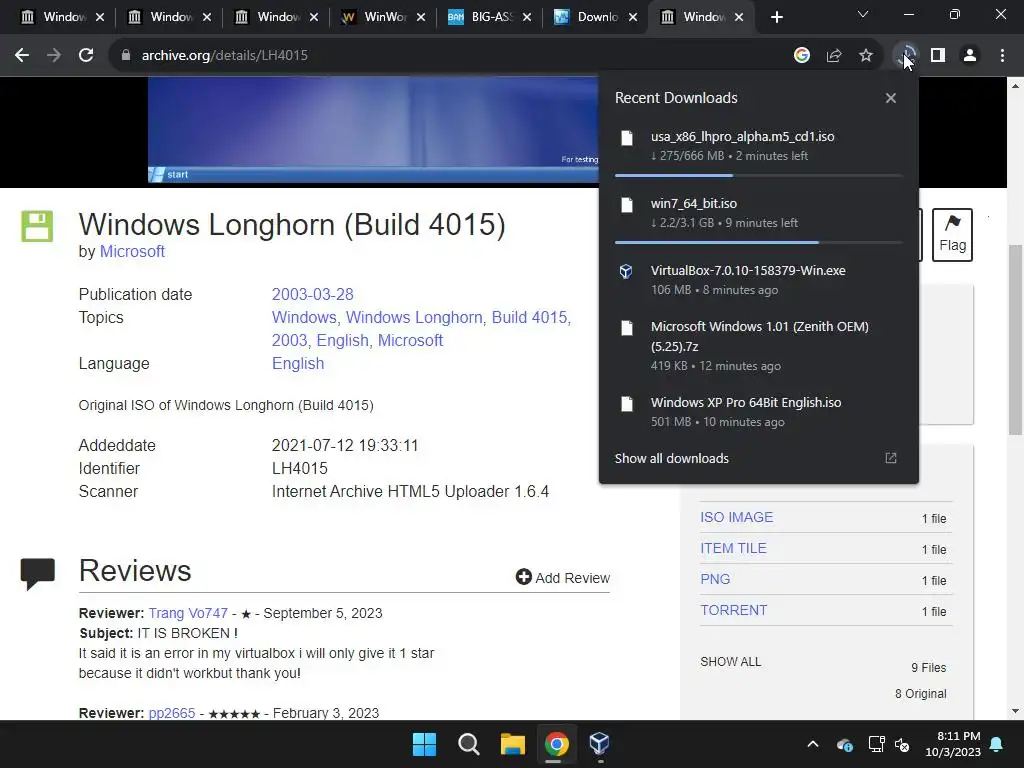This screenshot has height=768, width=1024.
Task: Open File Explorer from taskbar
Action: click(x=513, y=744)
